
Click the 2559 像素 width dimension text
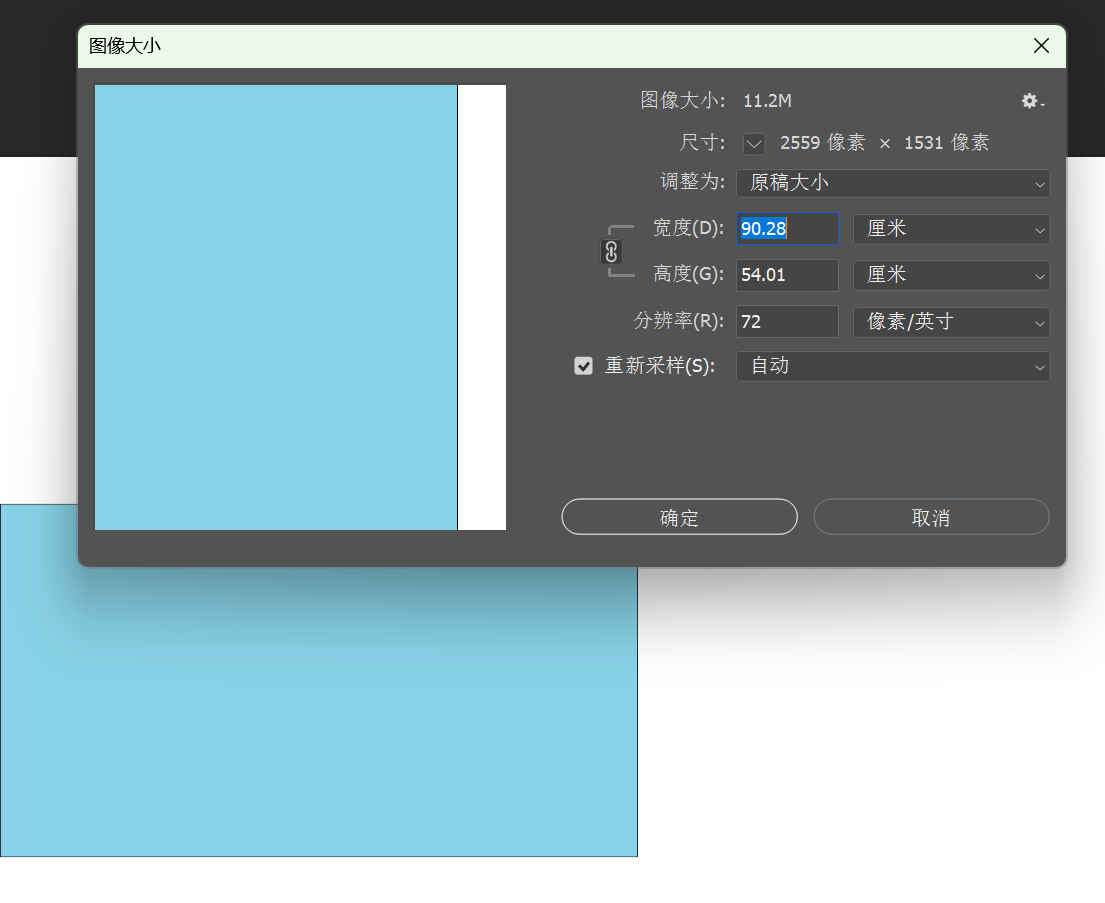tap(822, 142)
